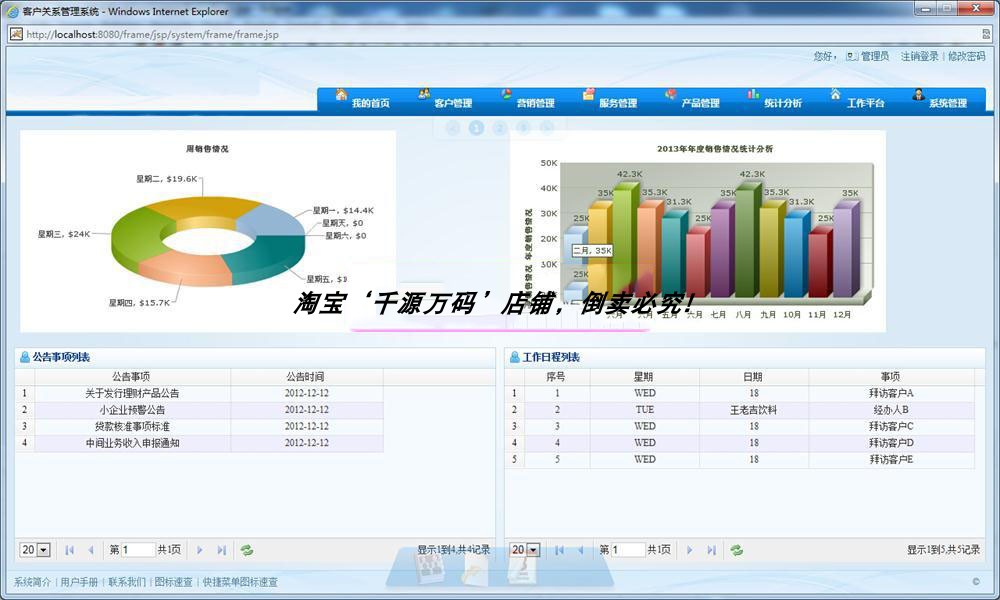The width and height of the screenshot is (1000, 600).
Task: Sort by the 日期 column header
Action: tap(753, 377)
